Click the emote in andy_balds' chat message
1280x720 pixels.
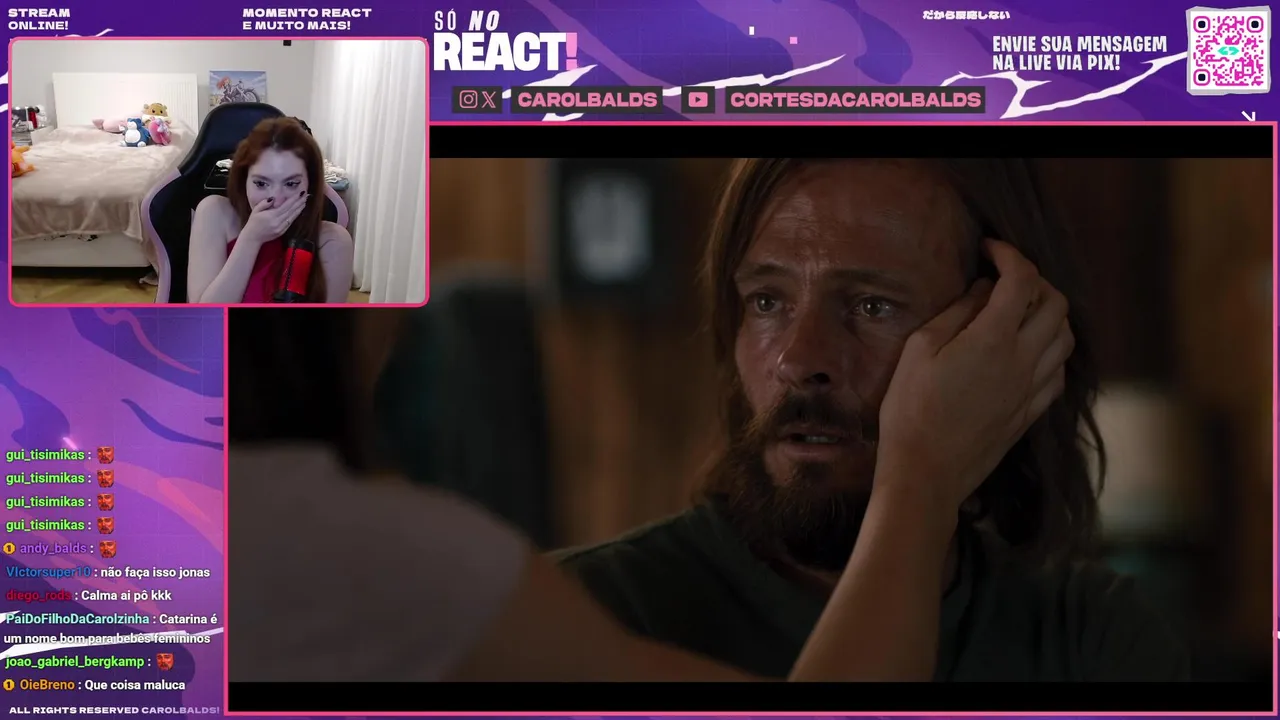(108, 548)
